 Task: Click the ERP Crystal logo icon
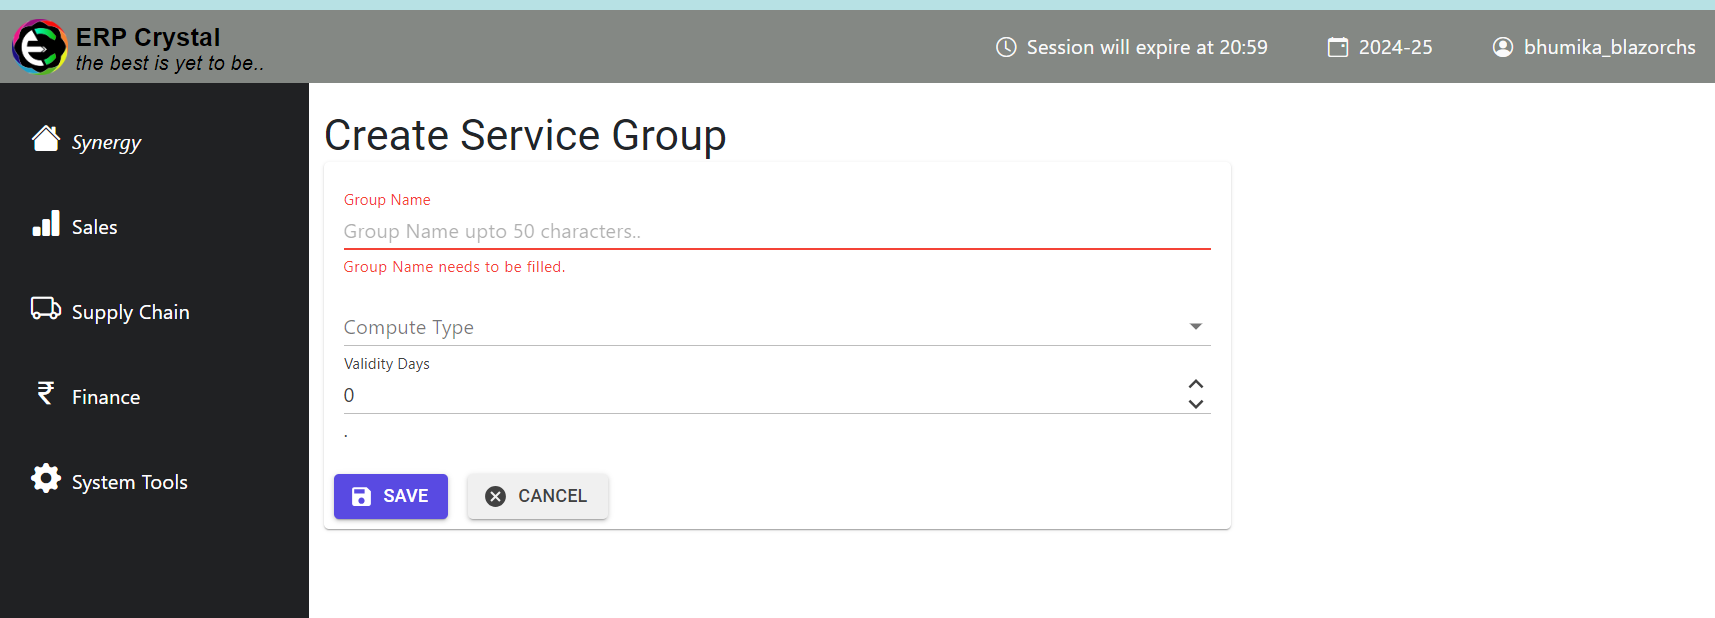click(x=40, y=47)
